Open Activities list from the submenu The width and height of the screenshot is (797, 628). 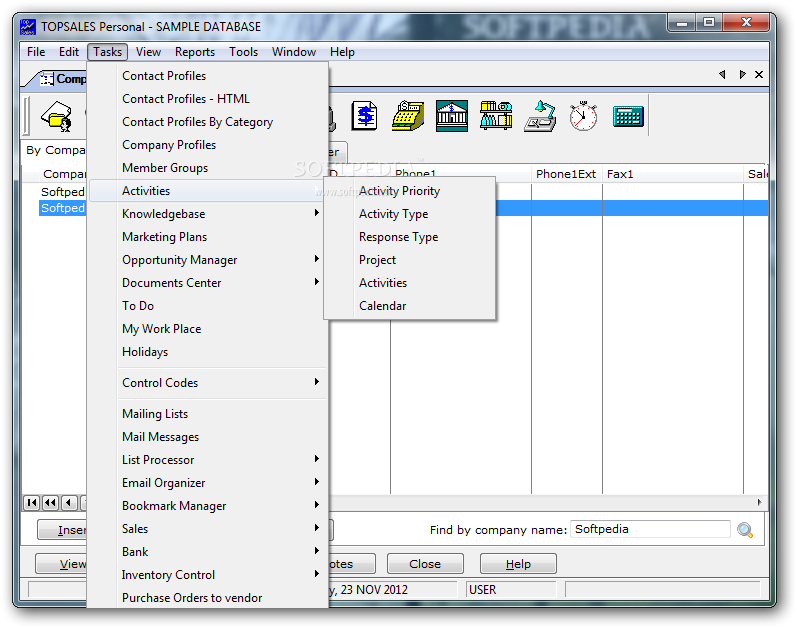pos(410,282)
